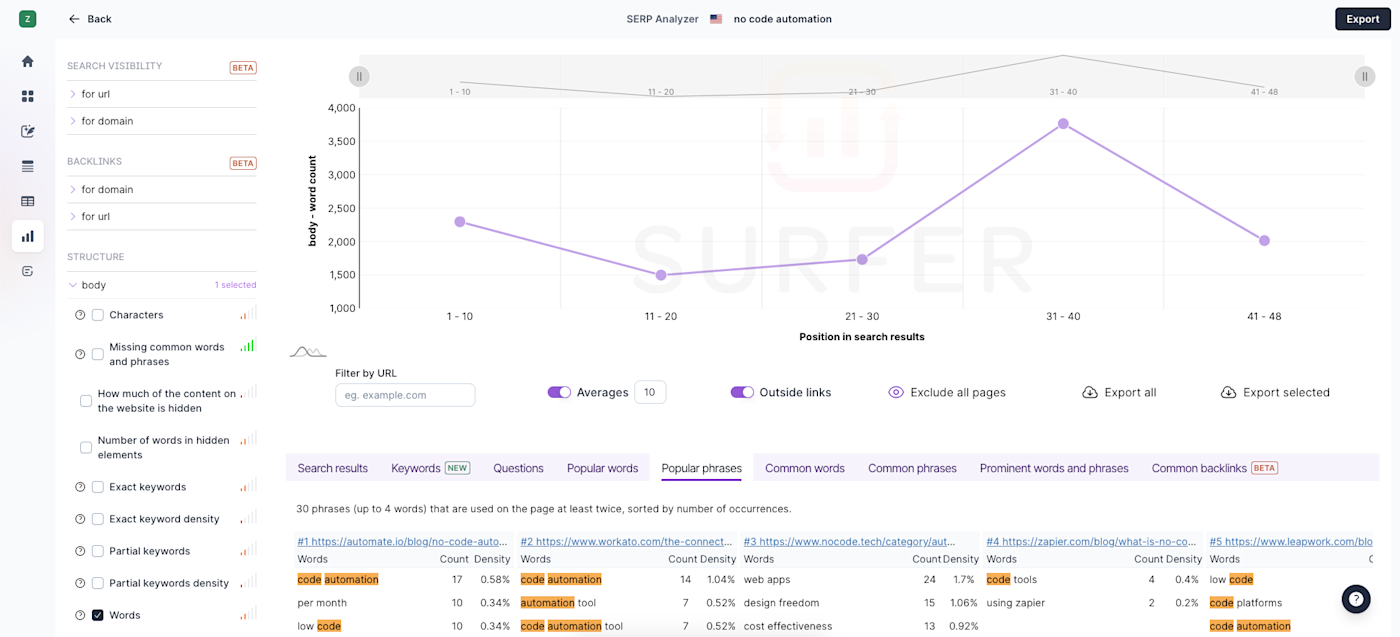Toggle the Averages switch off

click(x=559, y=392)
